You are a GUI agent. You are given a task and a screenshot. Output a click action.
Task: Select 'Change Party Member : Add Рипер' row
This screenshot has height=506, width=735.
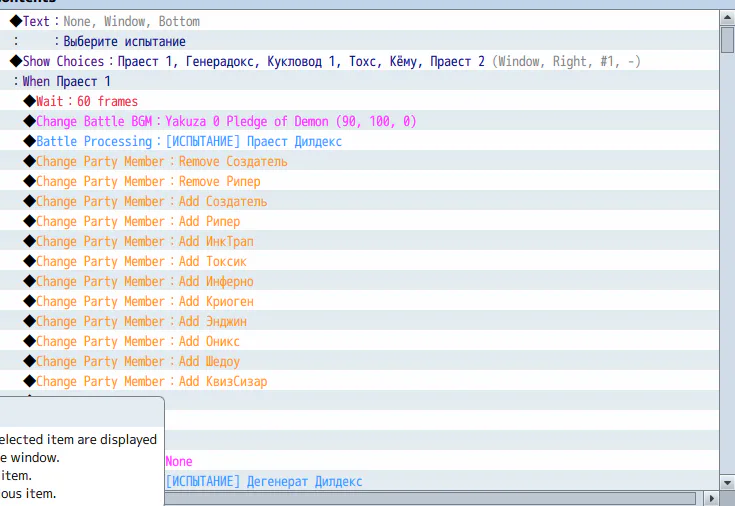[359, 221]
